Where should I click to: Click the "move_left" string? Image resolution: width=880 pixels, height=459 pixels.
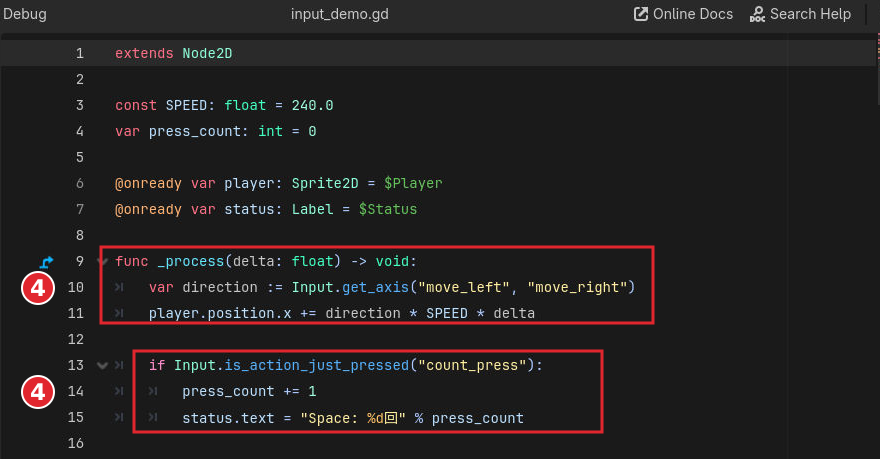click(464, 287)
